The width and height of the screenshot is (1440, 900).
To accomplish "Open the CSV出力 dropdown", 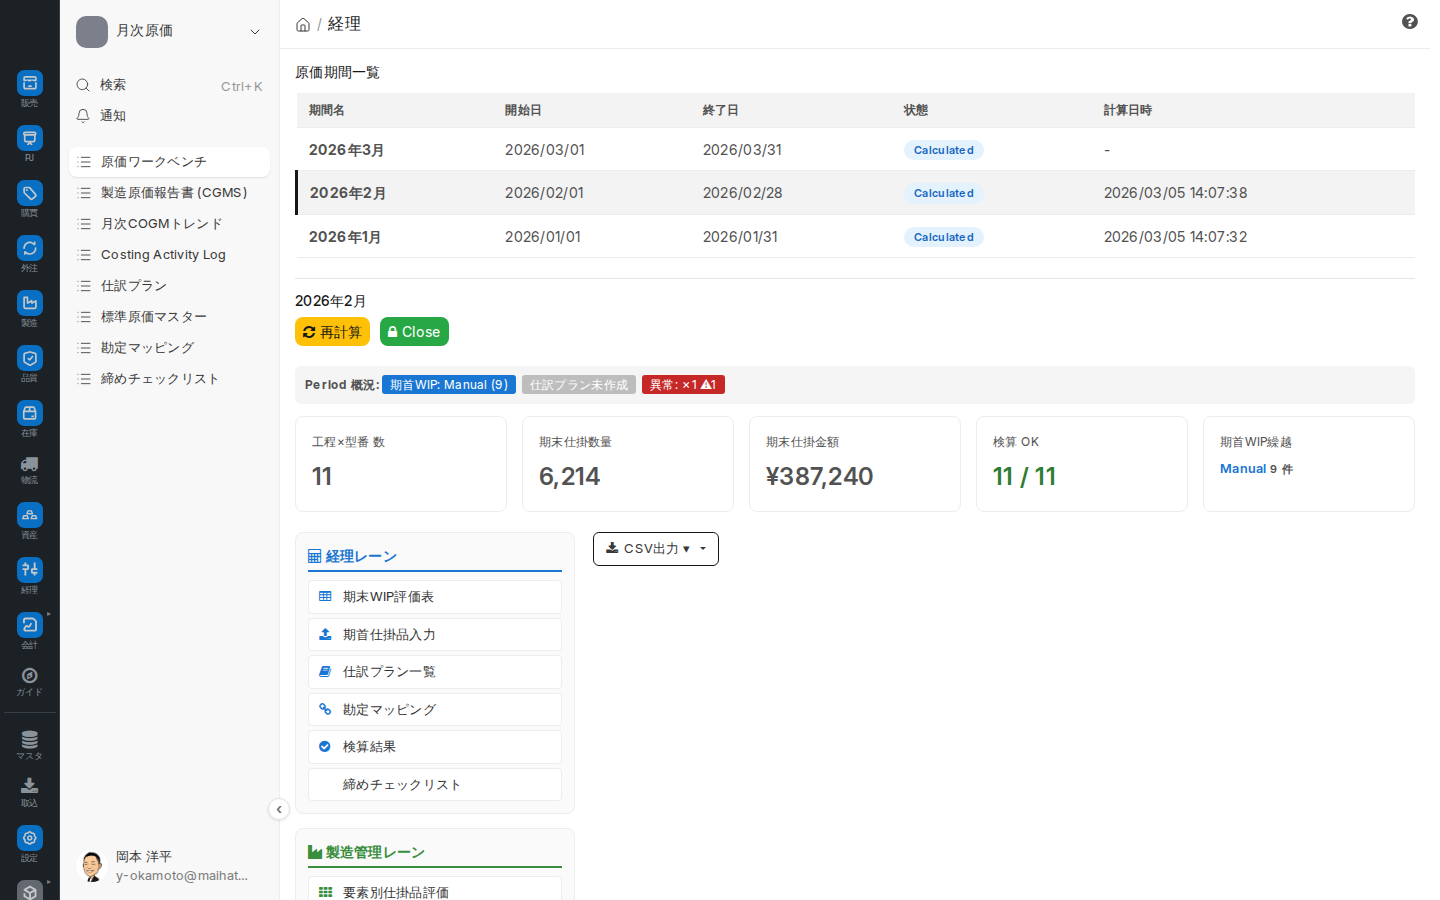I will (x=656, y=549).
